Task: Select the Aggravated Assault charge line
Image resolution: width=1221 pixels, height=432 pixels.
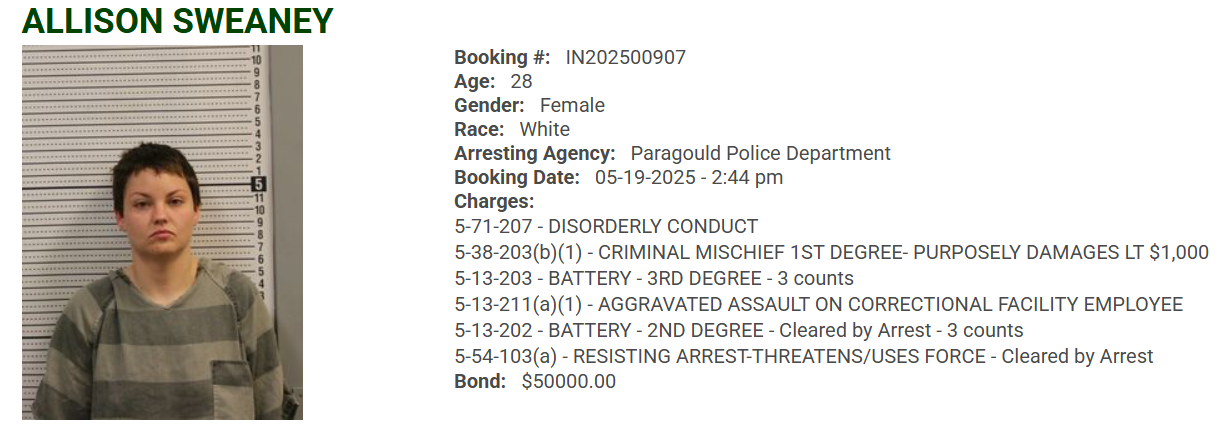Action: 818,304
